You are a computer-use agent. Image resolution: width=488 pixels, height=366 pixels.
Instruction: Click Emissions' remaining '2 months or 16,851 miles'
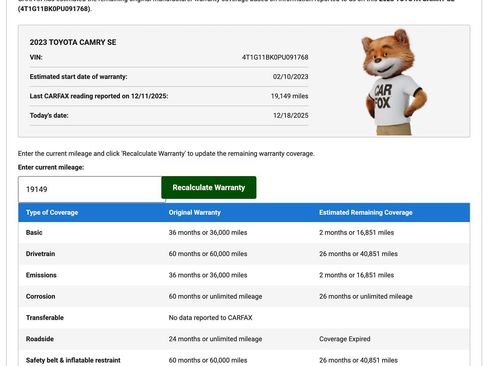[x=356, y=275]
